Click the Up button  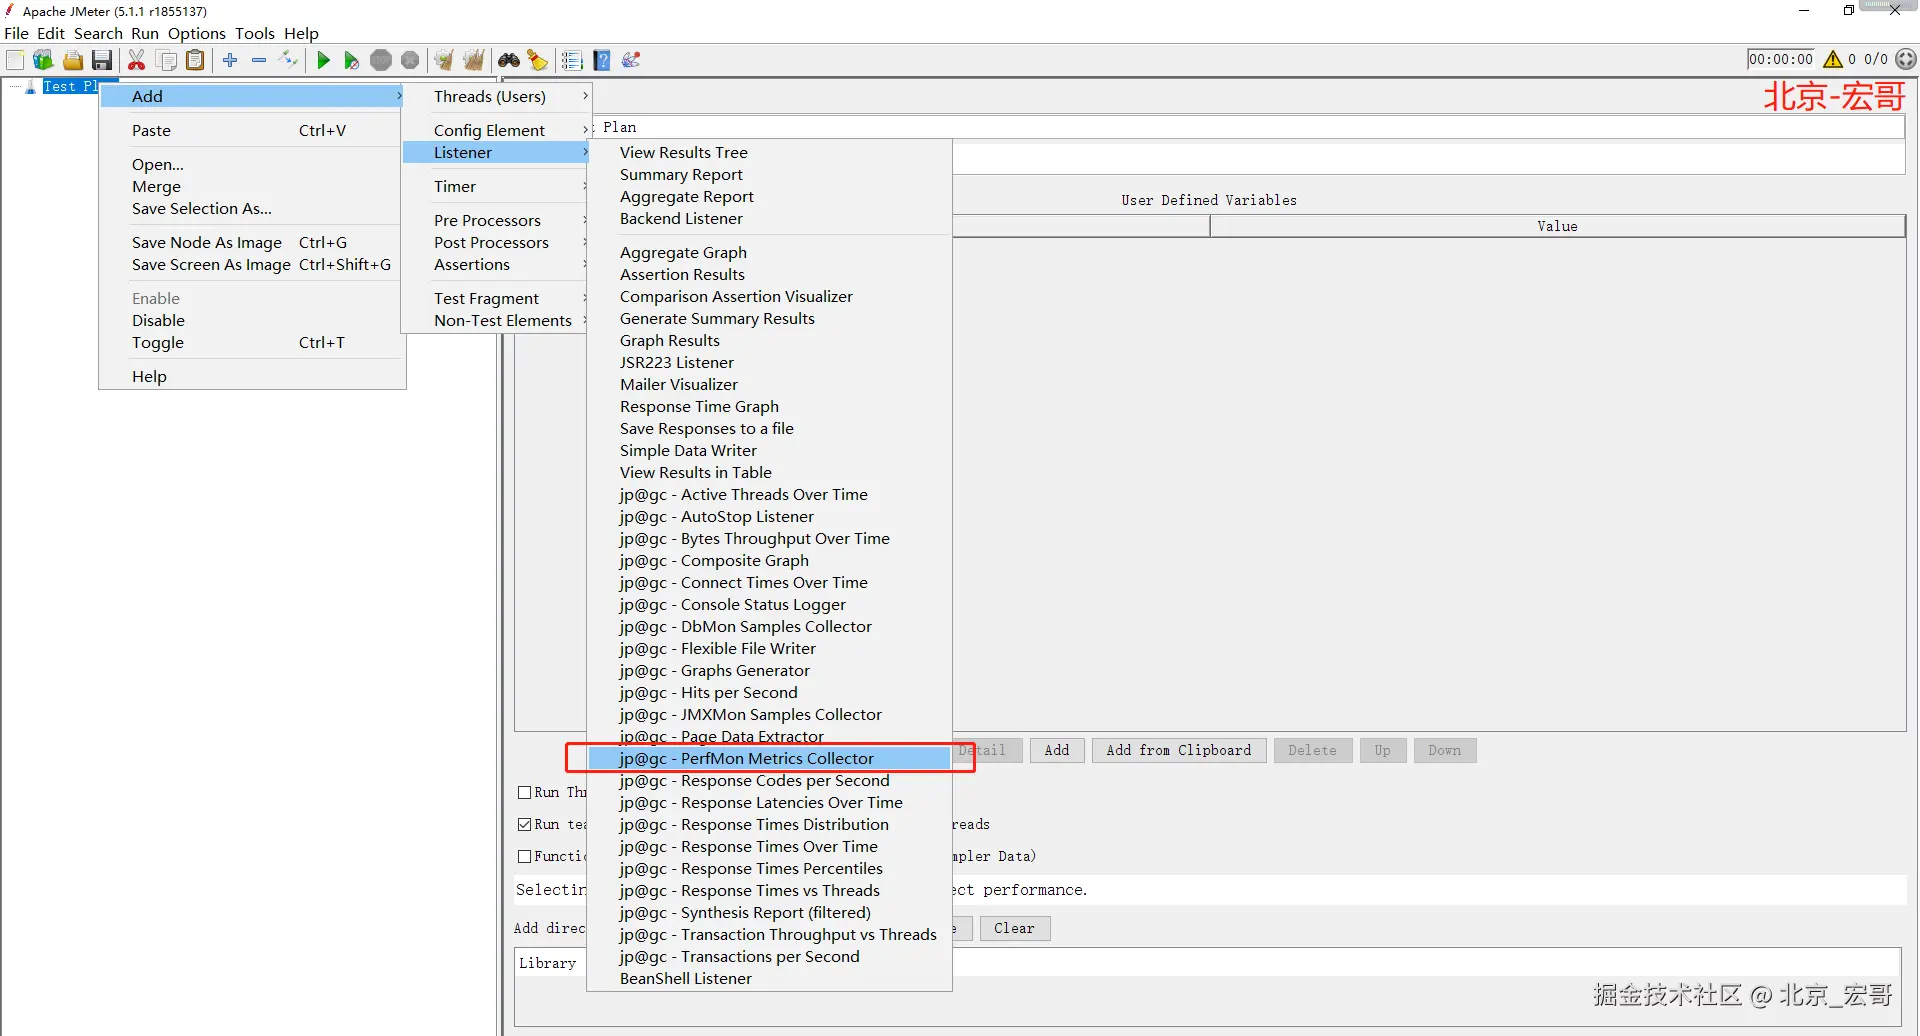click(1382, 750)
